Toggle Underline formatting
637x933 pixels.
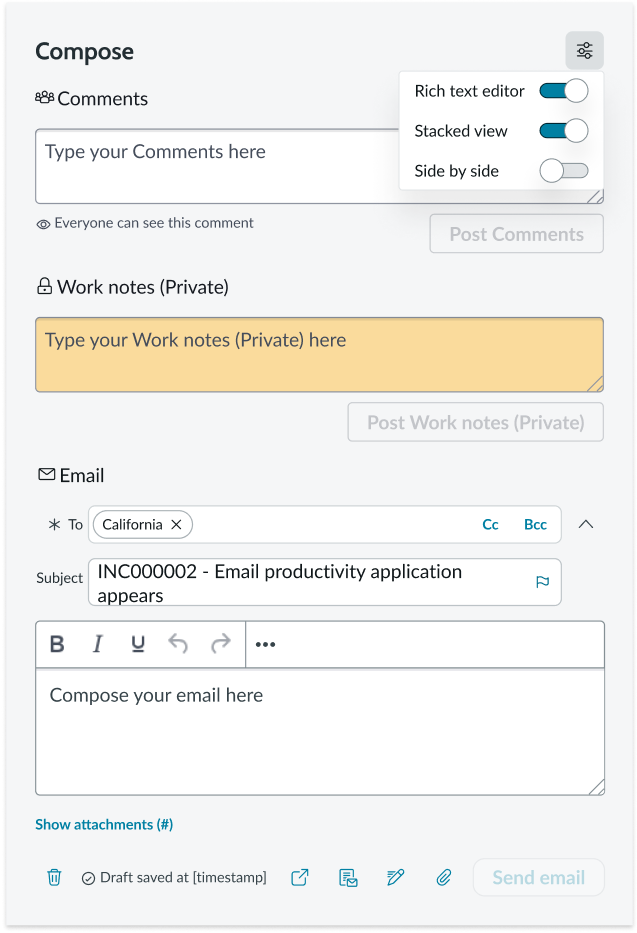(138, 644)
